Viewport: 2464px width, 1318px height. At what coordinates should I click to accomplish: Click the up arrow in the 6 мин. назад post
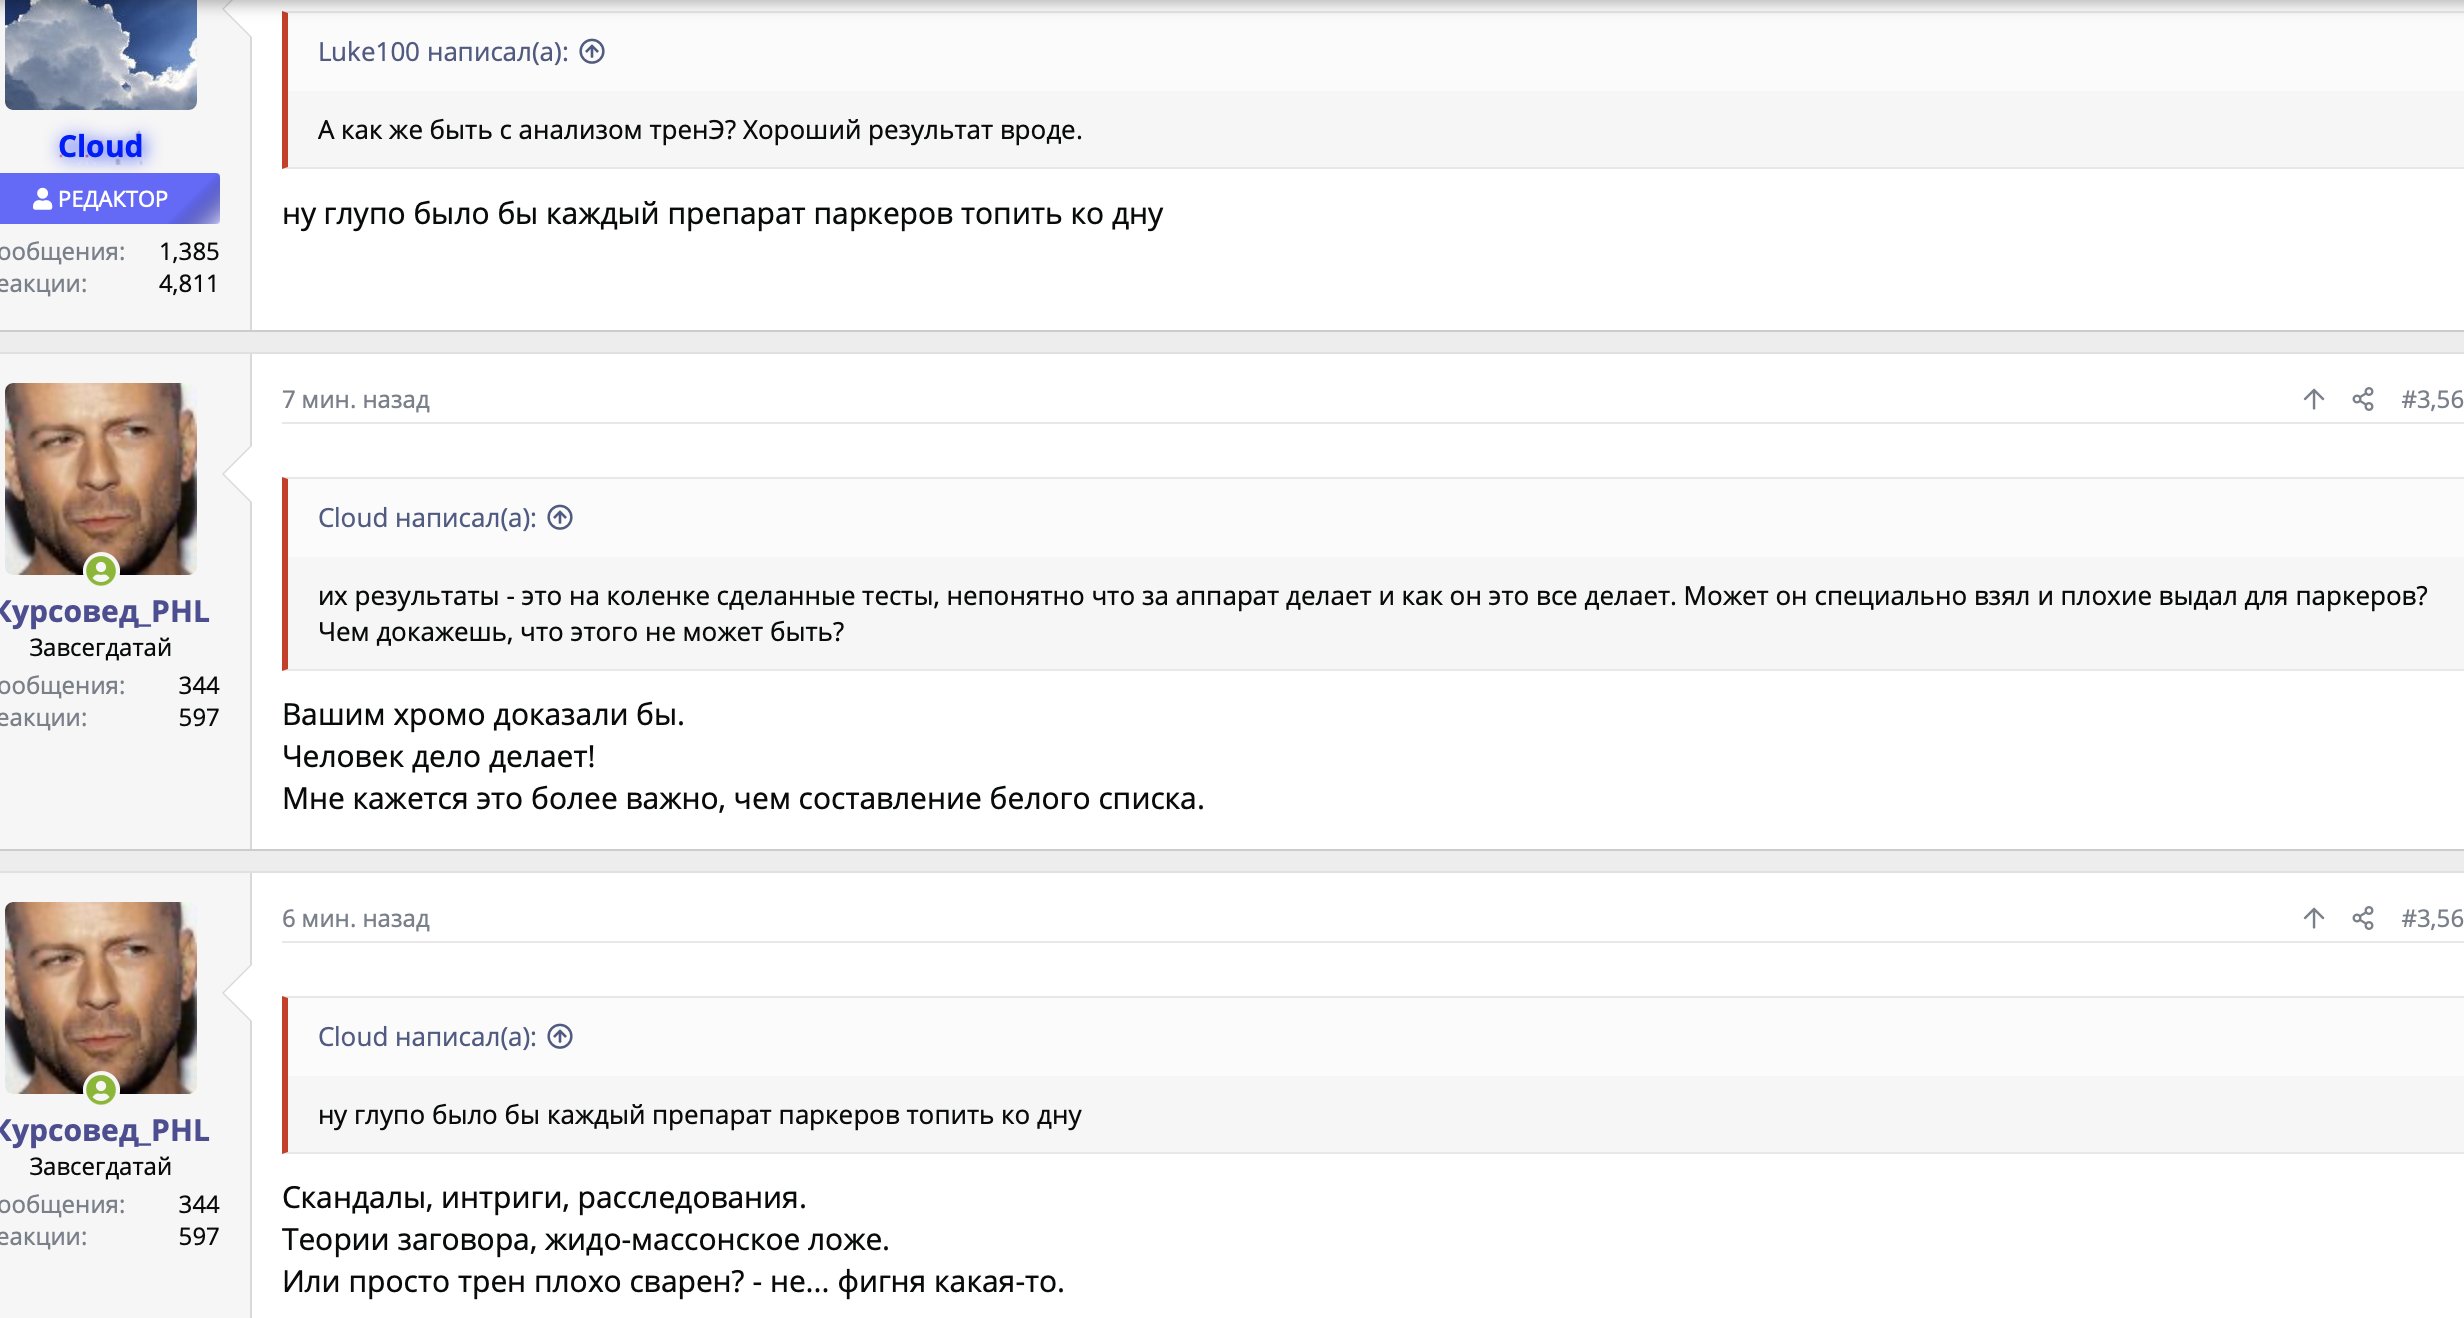(2313, 918)
